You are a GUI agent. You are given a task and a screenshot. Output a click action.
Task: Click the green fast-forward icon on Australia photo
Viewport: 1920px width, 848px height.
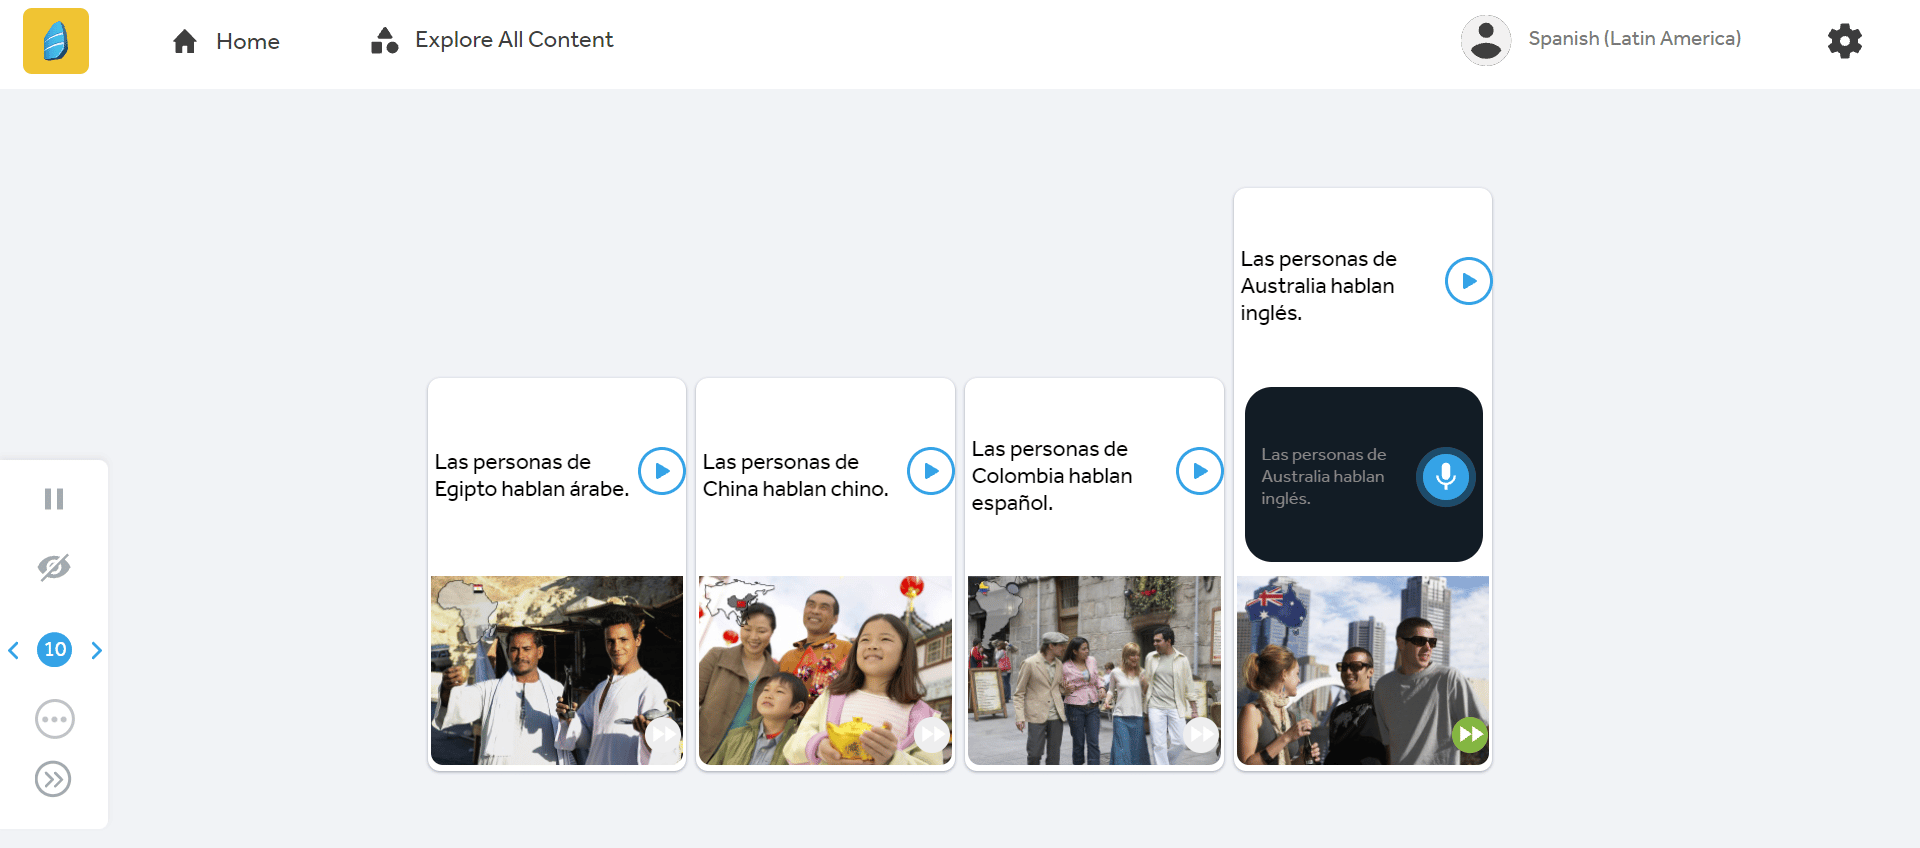click(1469, 735)
